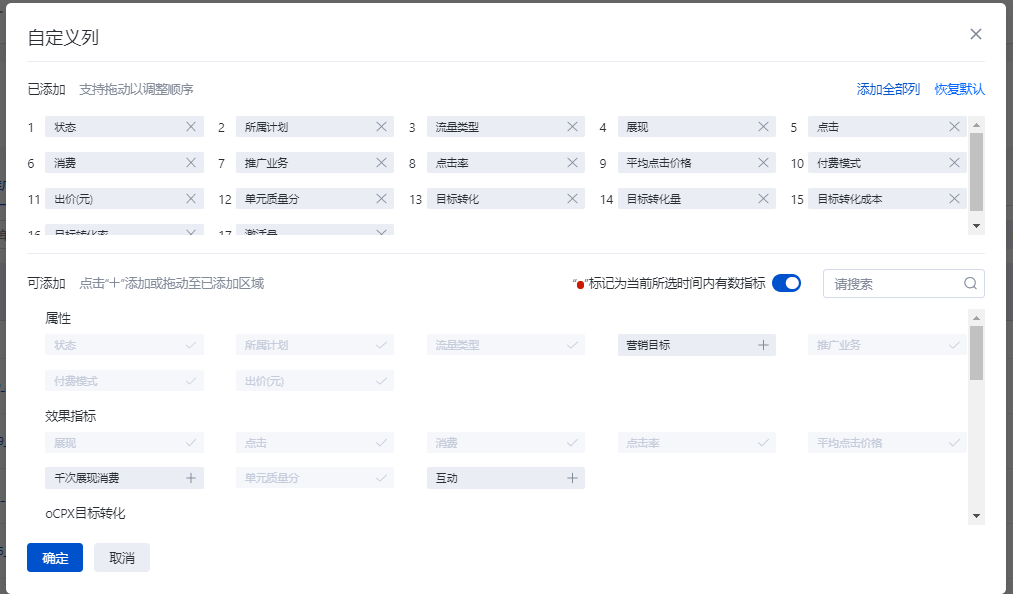This screenshot has height=594, width=1013.
Task: Add the 千次展现消费 metric column
Action: click(191, 478)
